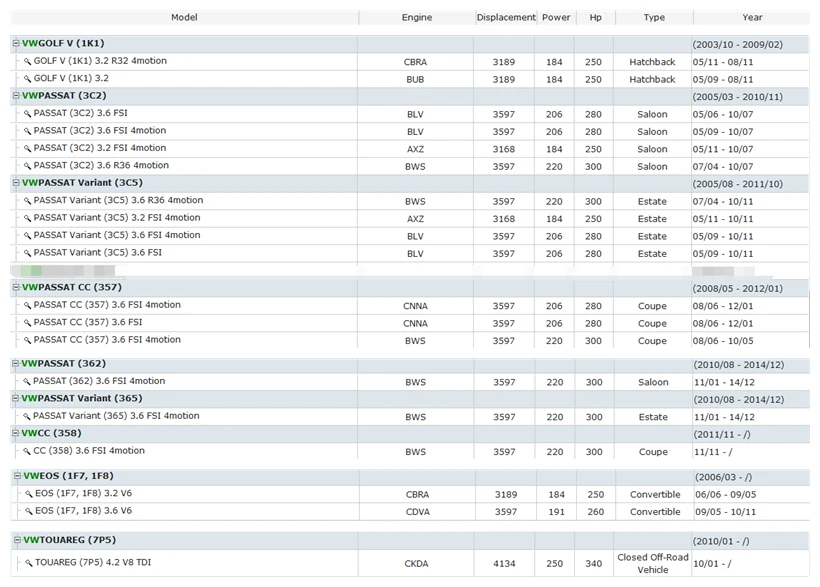The image size is (820, 587).
Task: Click magnifier icon for PASSAT (3C2) 3.6 FSI 4motion
Action: click(27, 131)
